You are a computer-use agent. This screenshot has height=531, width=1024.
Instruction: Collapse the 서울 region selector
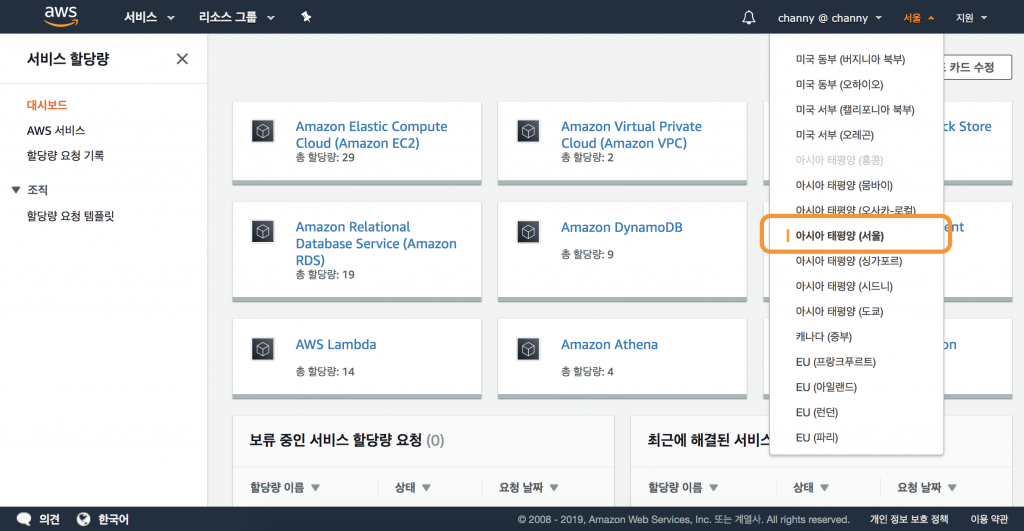pos(918,18)
